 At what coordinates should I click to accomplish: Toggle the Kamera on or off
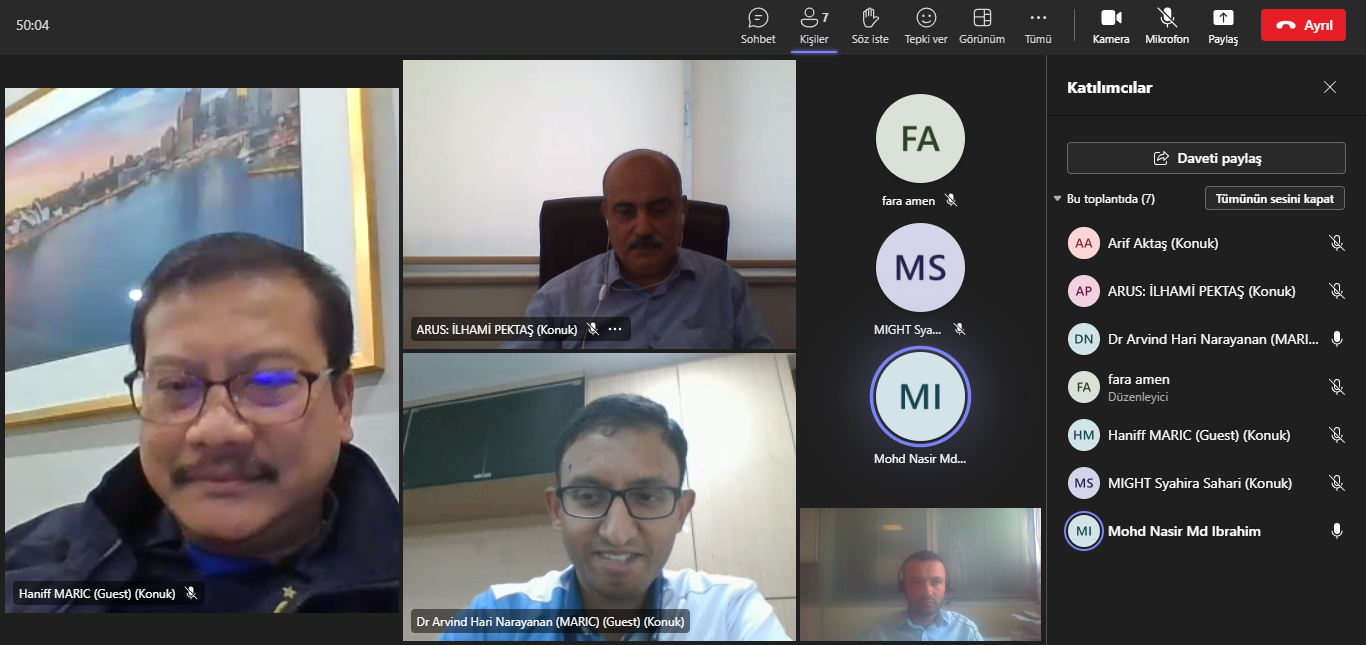tap(1111, 26)
